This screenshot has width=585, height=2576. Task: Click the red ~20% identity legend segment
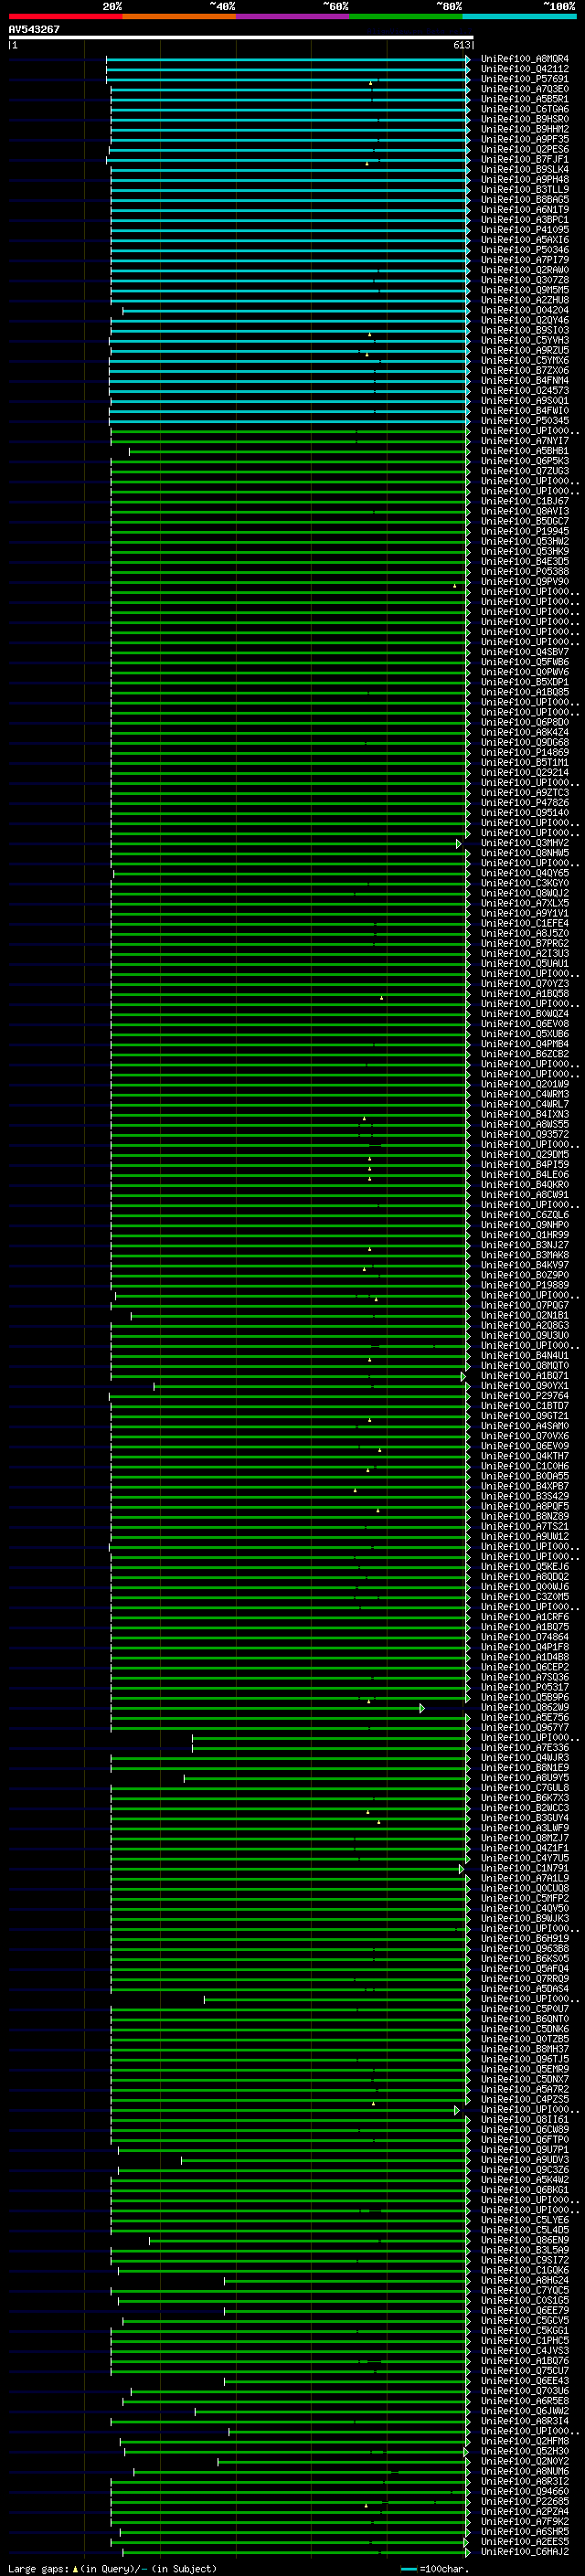(x=65, y=16)
